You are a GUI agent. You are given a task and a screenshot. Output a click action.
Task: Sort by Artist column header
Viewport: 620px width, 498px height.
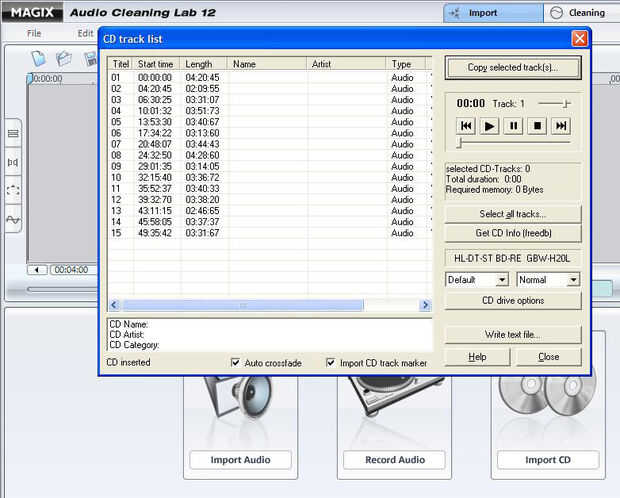click(346, 64)
